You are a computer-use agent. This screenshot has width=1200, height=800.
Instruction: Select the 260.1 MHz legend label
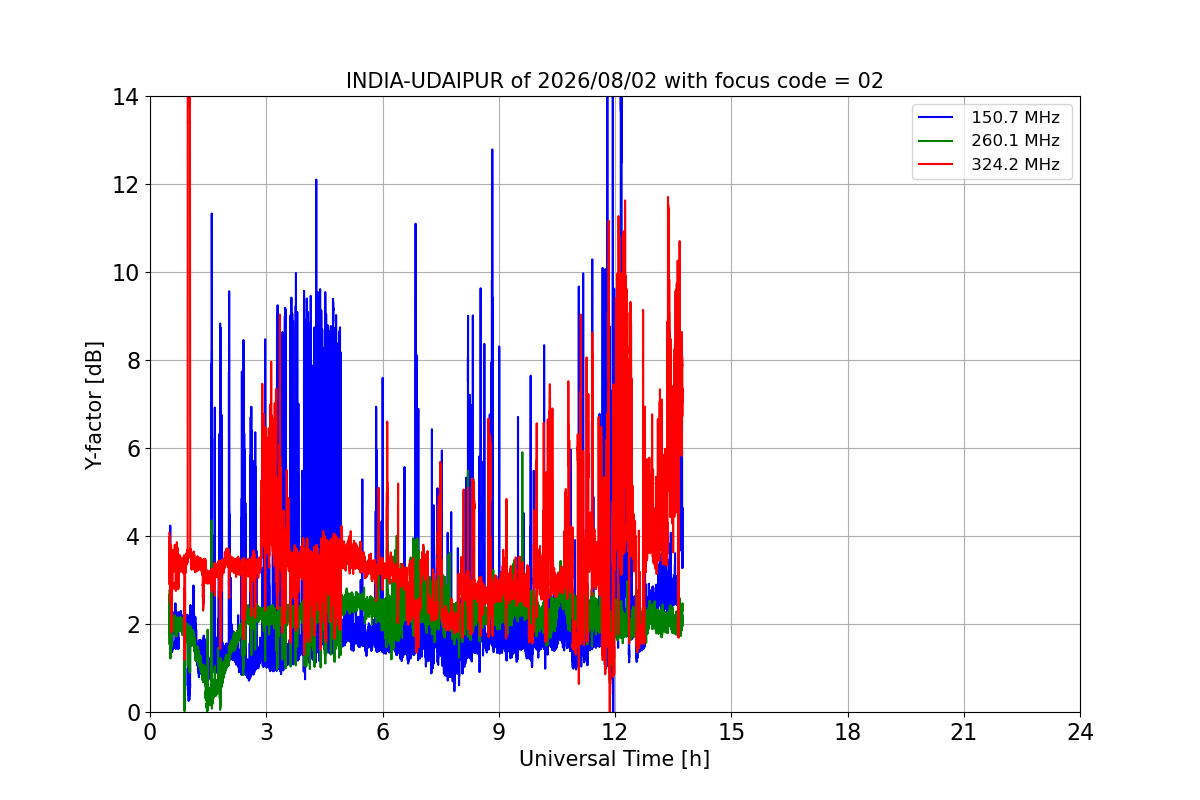1015,141
